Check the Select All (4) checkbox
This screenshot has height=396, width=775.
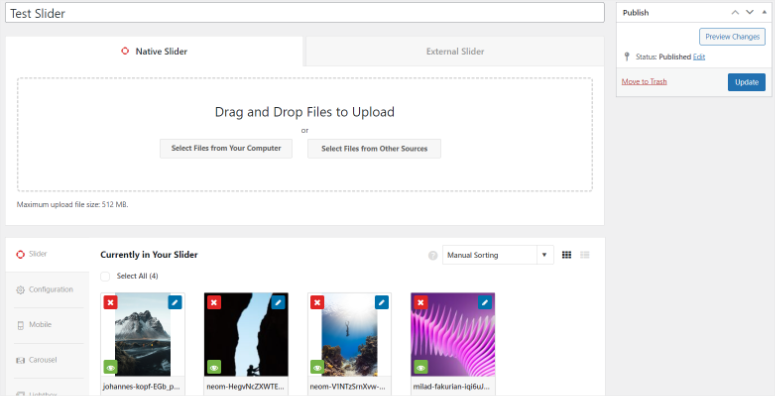105,276
